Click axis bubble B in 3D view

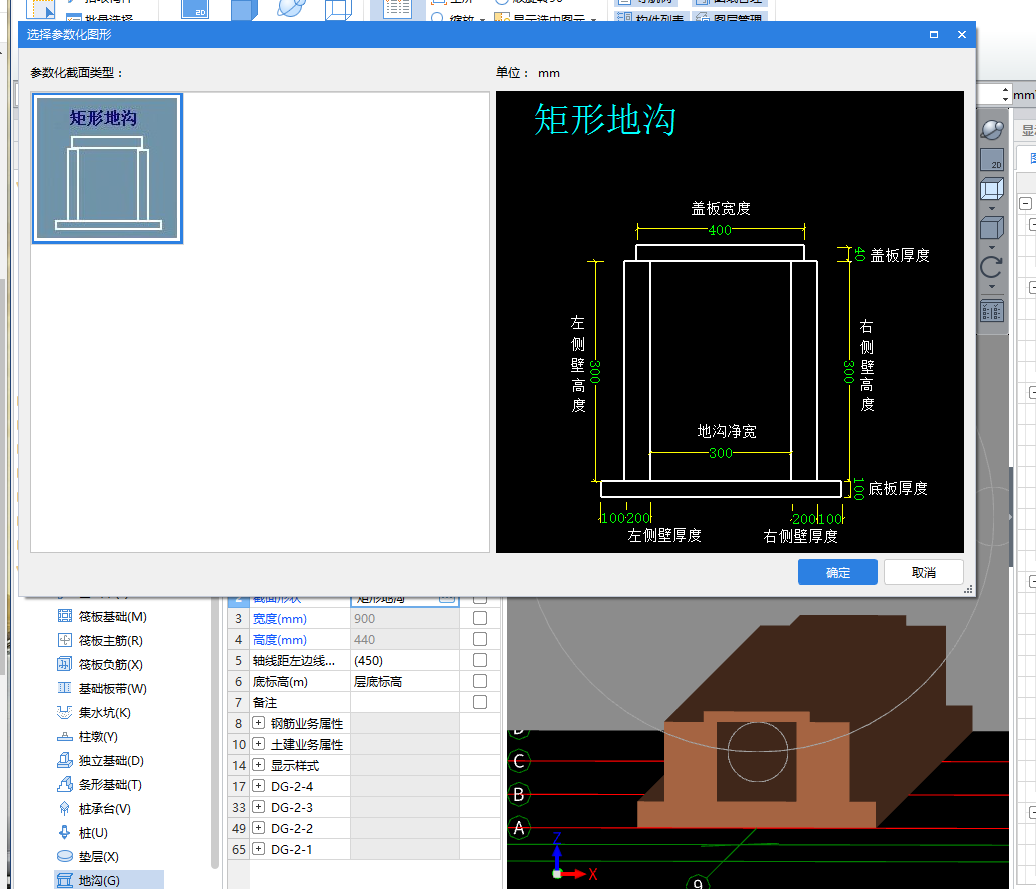(x=519, y=795)
